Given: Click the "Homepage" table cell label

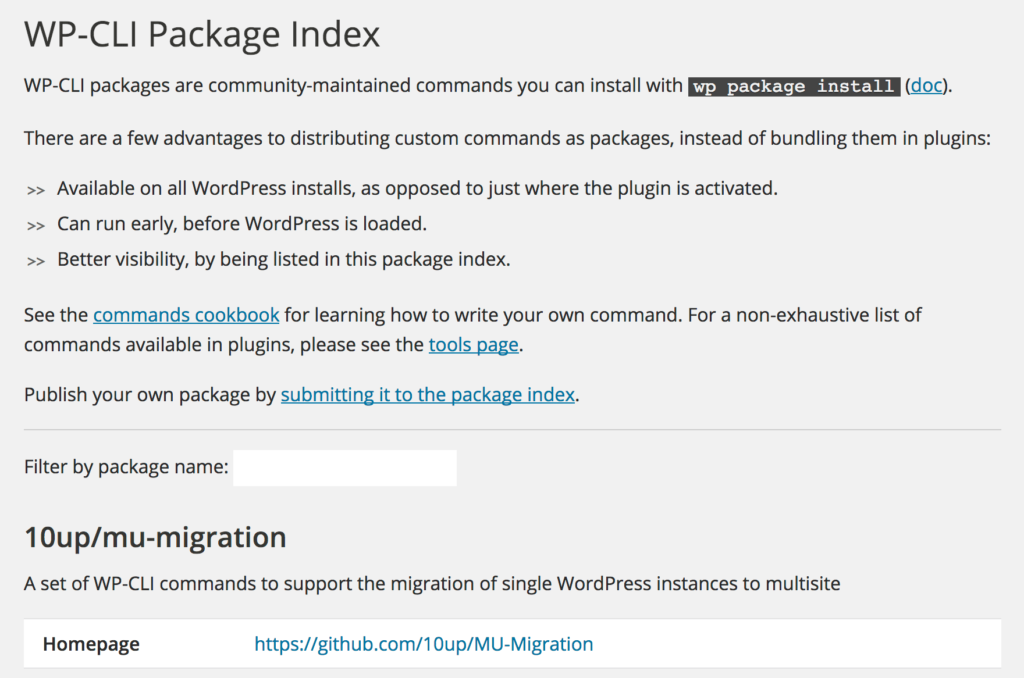Looking at the screenshot, I should 91,644.
